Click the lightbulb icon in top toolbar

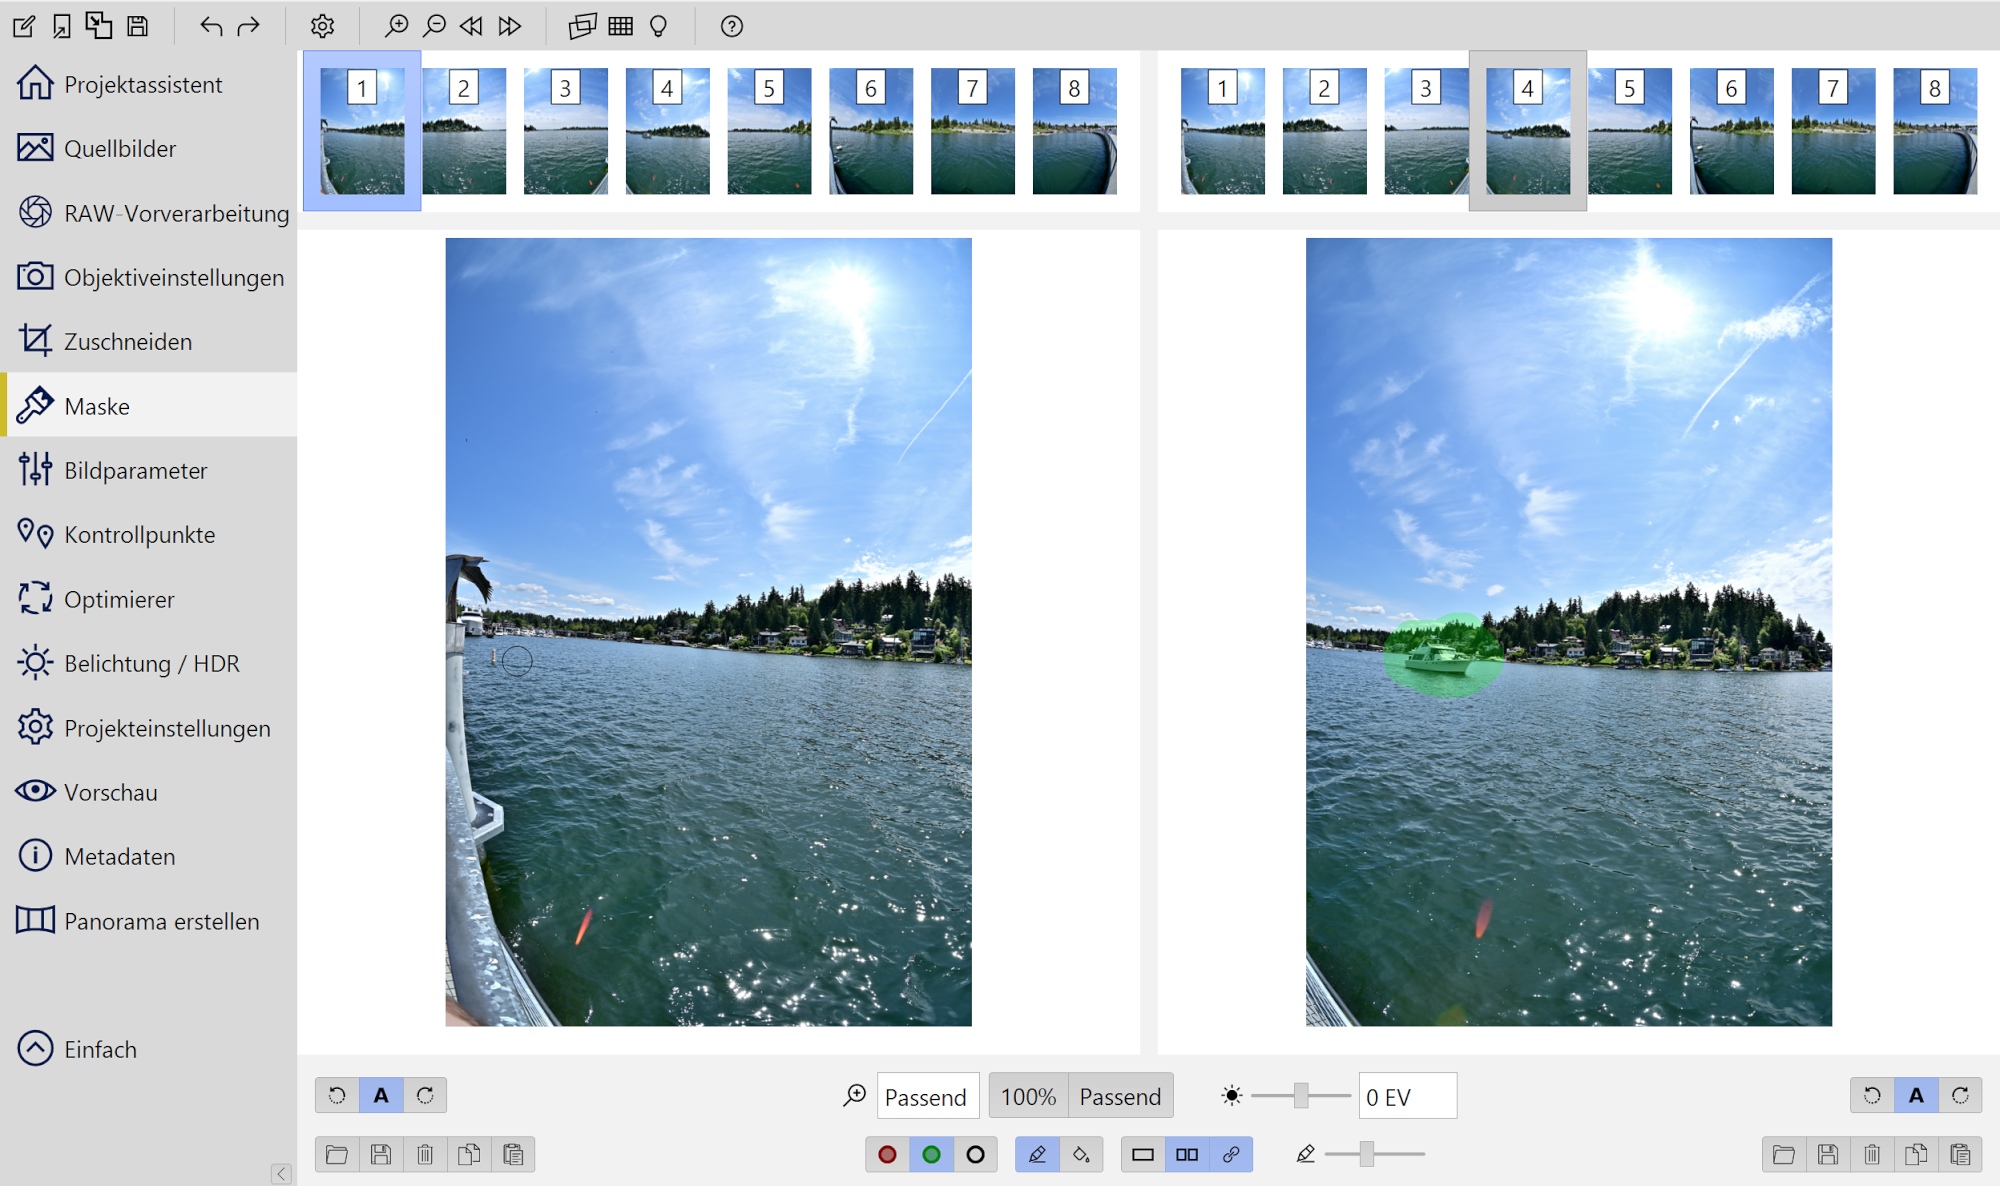click(x=658, y=27)
